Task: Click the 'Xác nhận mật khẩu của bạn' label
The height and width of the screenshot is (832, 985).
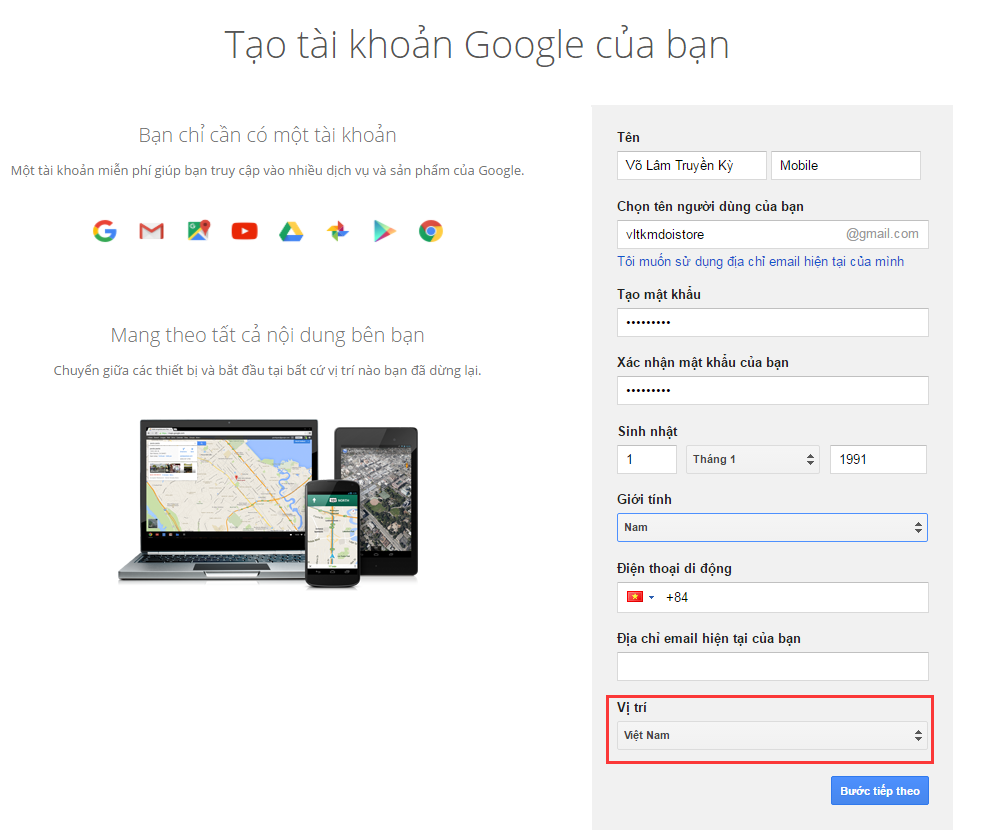Action: 702,362
